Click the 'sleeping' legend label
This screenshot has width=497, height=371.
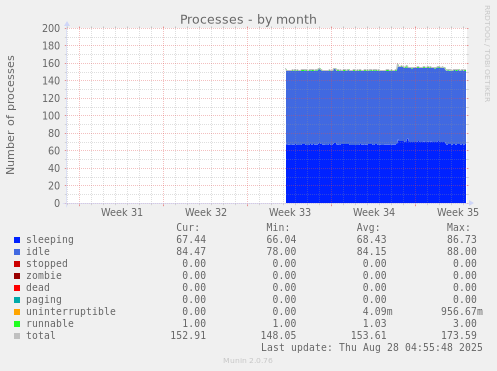click(x=50, y=240)
